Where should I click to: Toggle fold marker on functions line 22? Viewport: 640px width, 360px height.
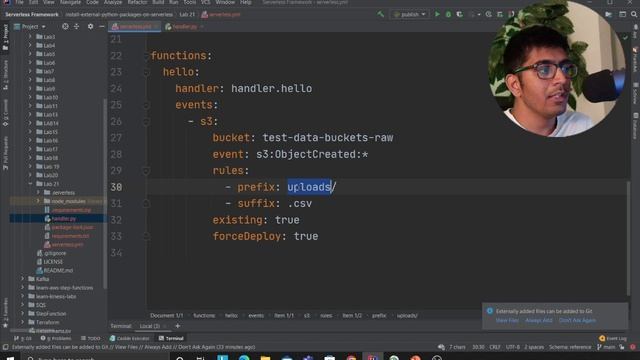click(x=146, y=56)
